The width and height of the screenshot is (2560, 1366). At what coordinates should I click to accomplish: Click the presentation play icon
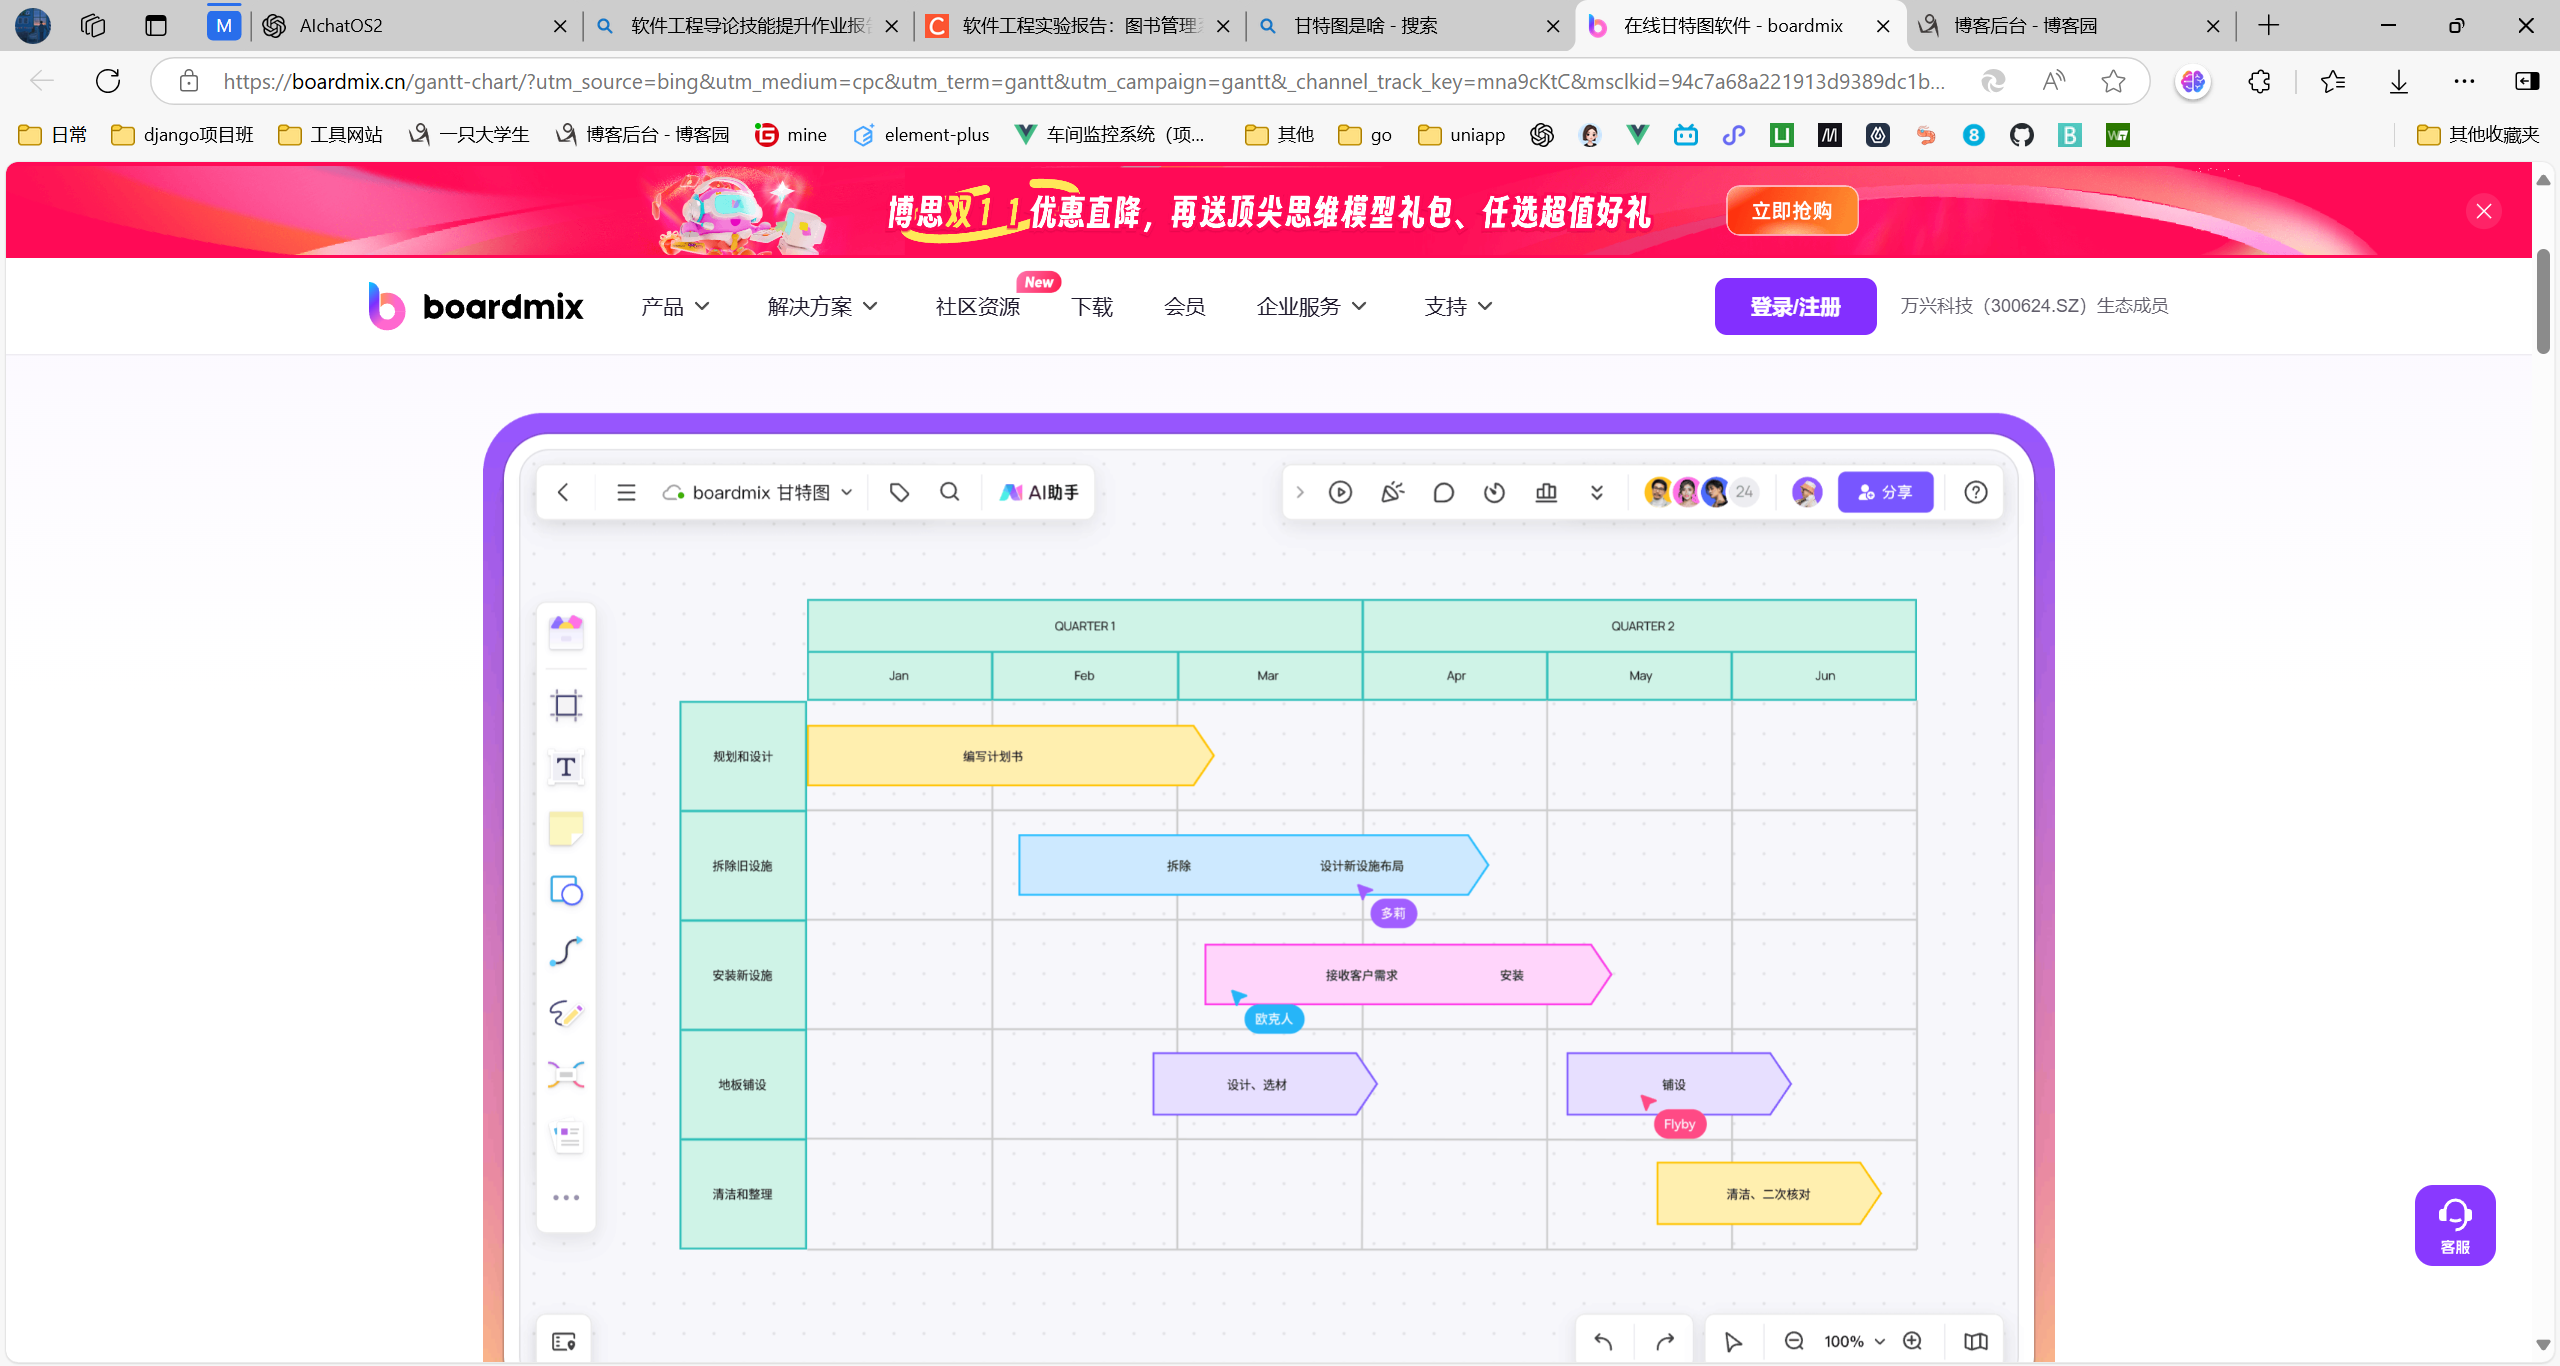[x=1340, y=492]
